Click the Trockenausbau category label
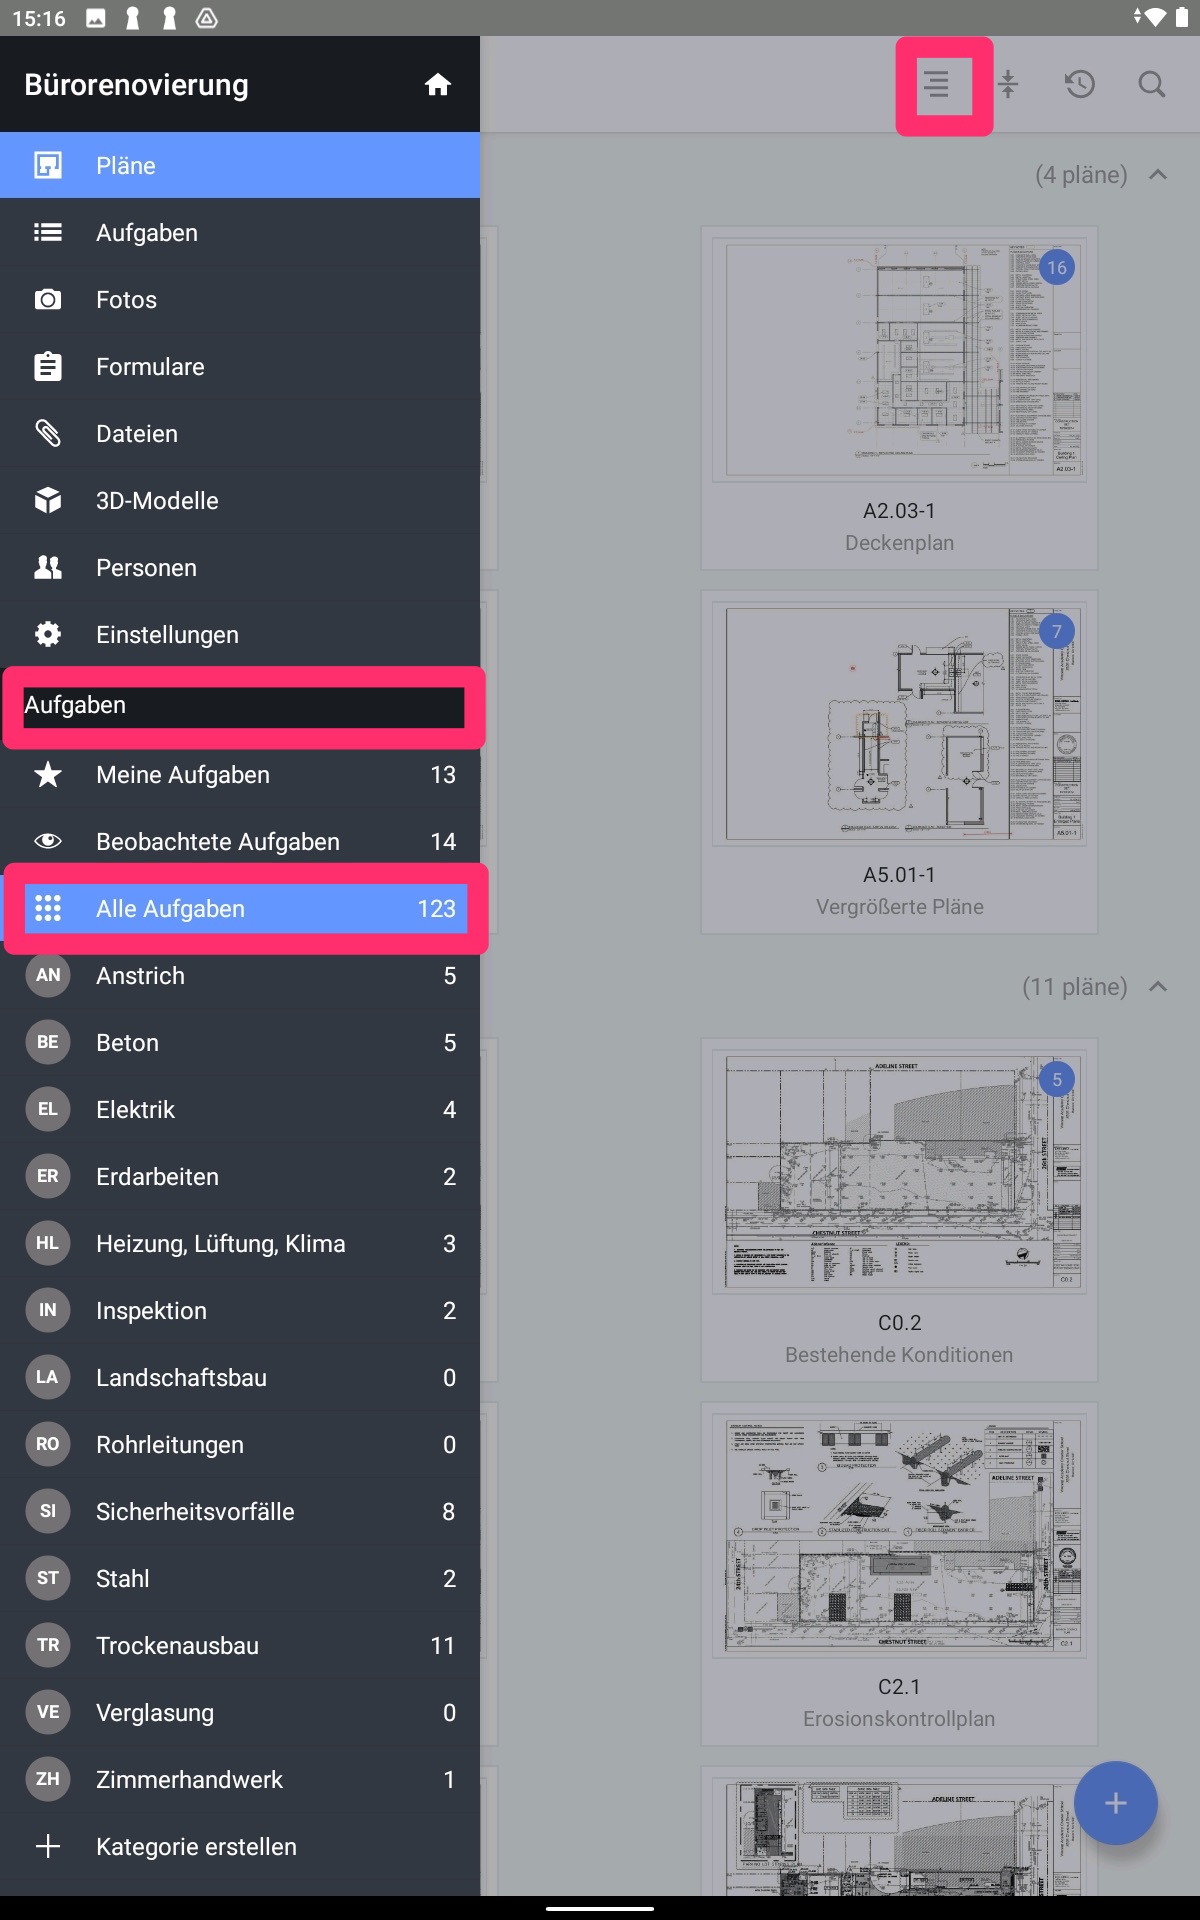The width and height of the screenshot is (1200, 1920). point(177,1645)
